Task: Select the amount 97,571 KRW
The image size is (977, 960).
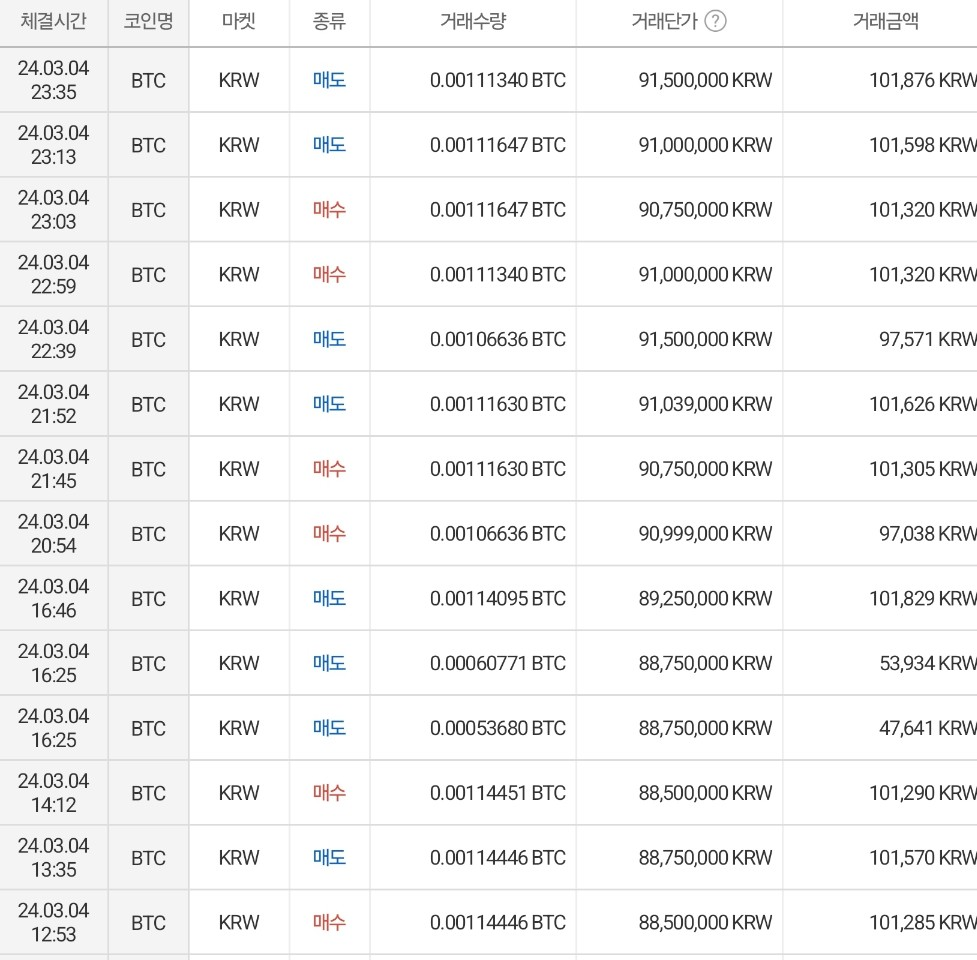Action: tap(928, 339)
